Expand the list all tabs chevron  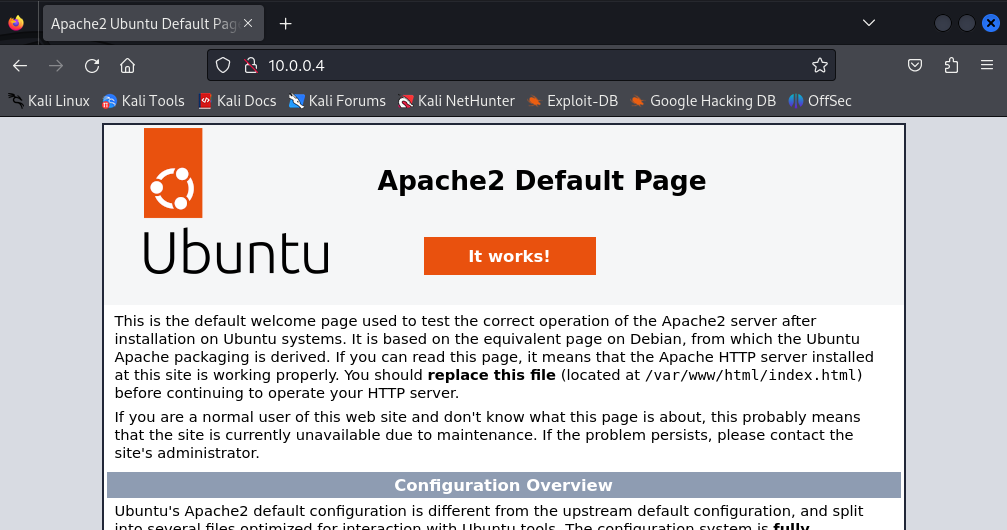[x=869, y=23]
